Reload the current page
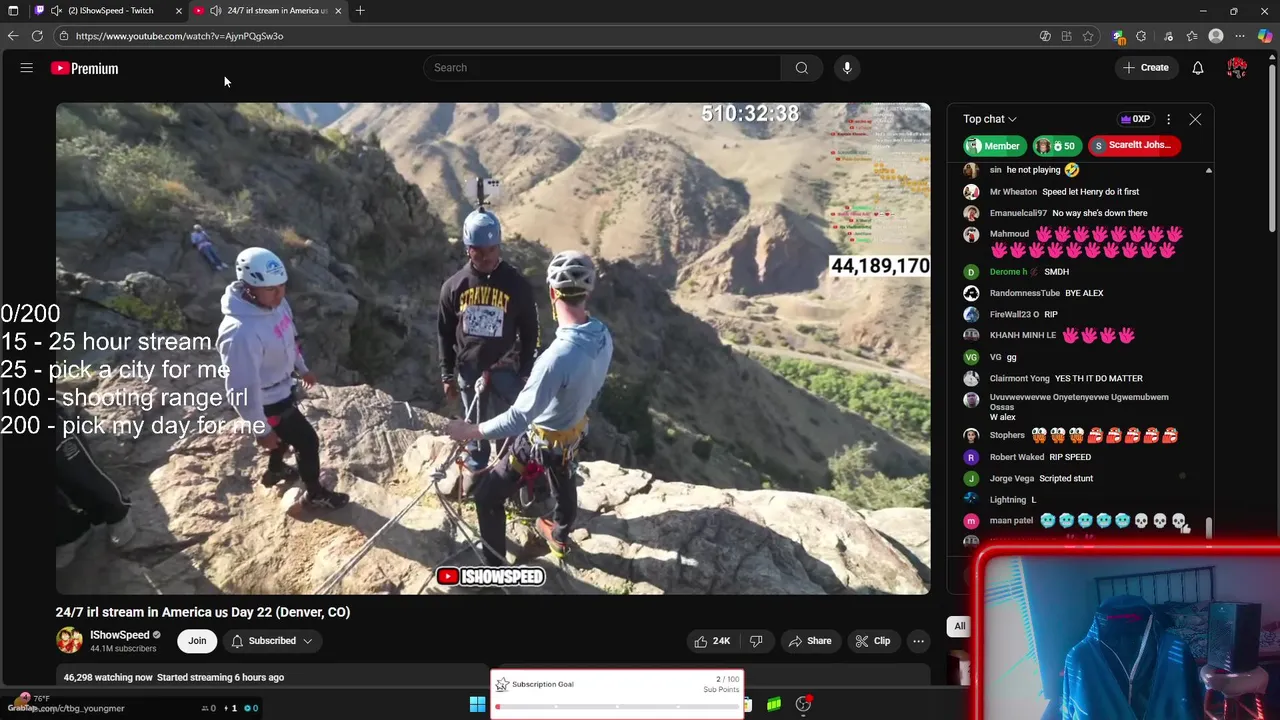The width and height of the screenshot is (1280, 720). [x=37, y=36]
